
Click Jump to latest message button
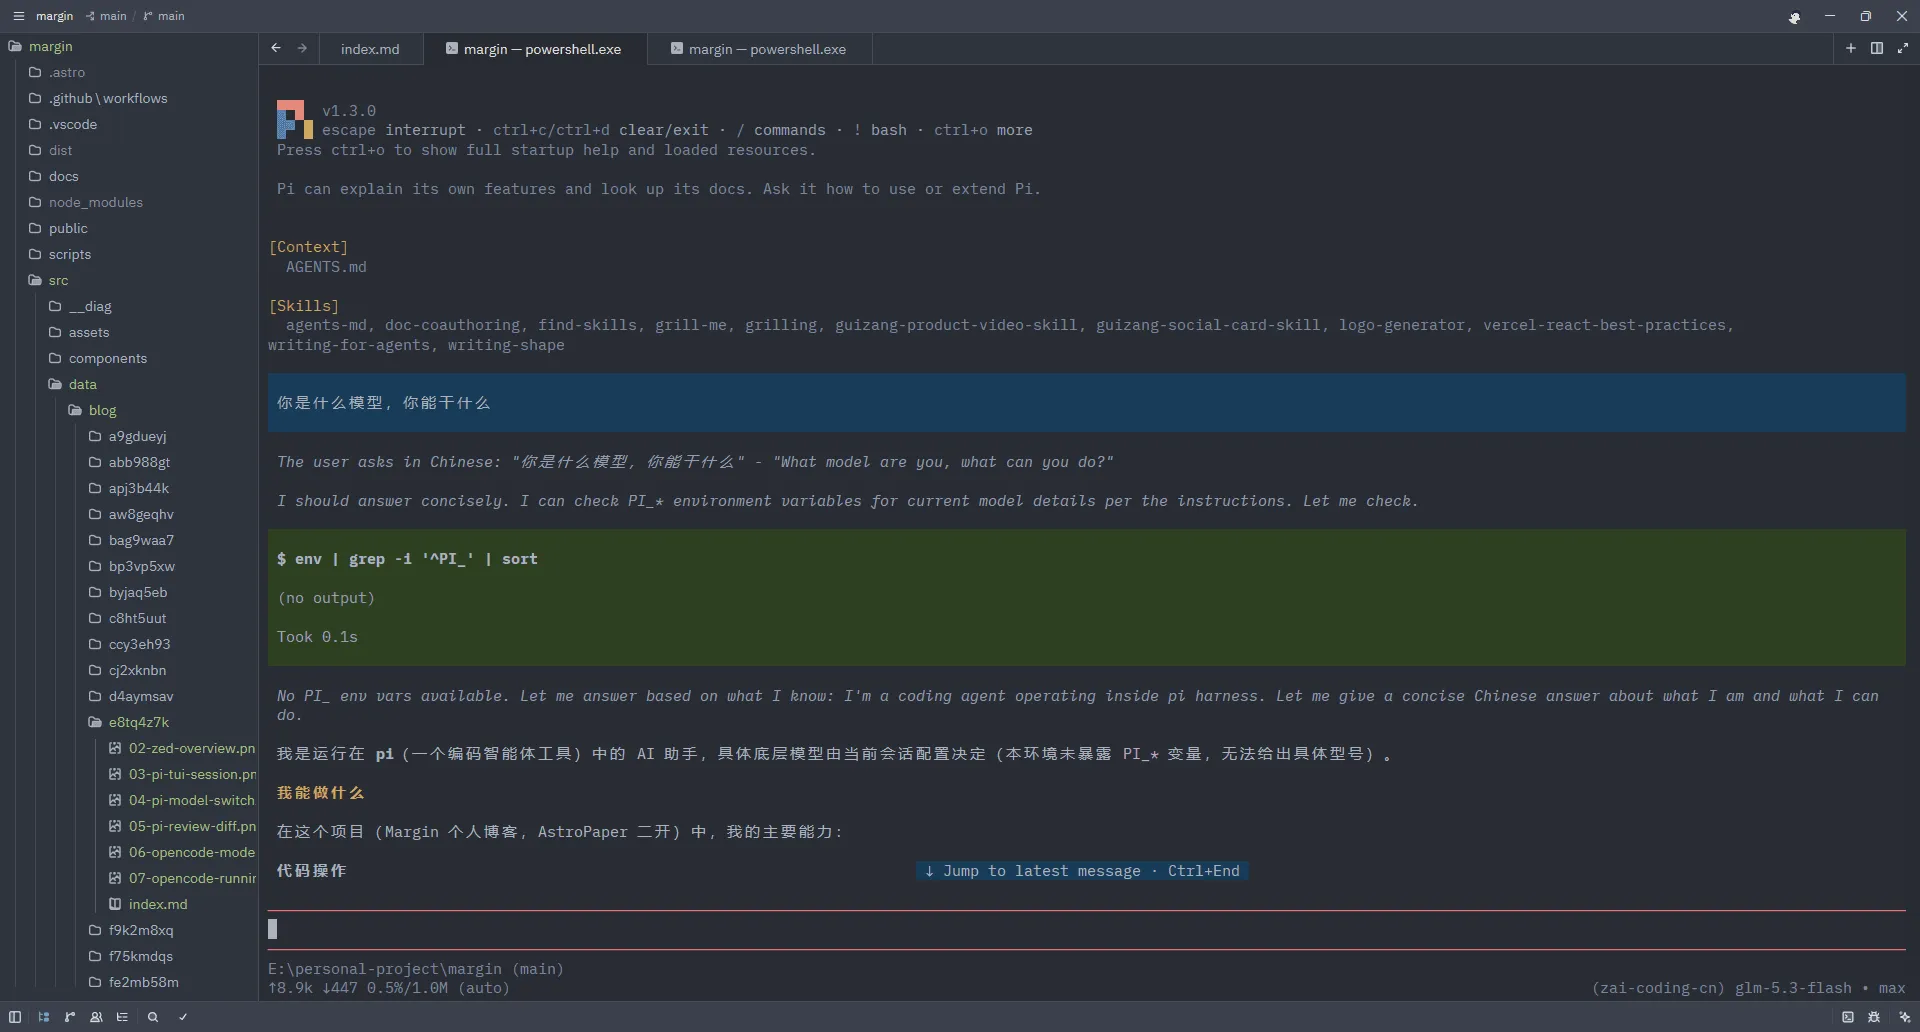tap(1082, 871)
